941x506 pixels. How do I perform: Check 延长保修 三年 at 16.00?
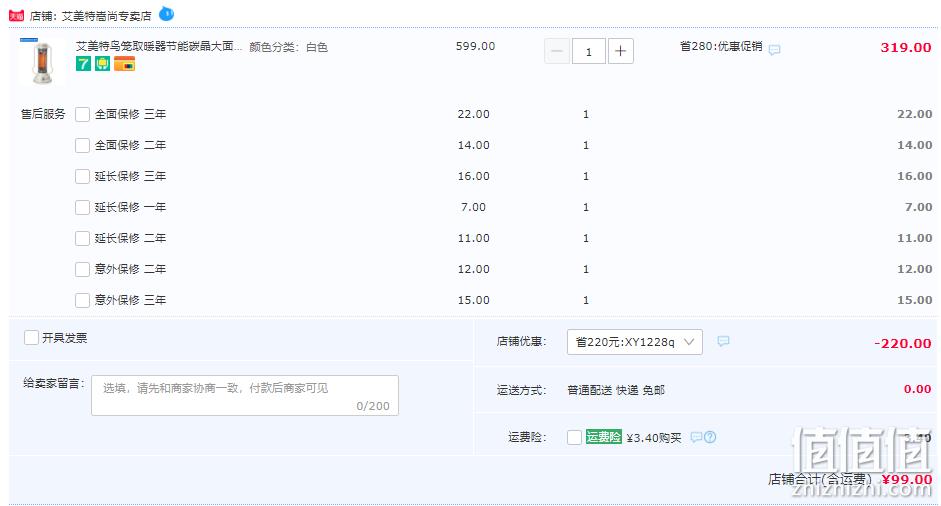(82, 176)
